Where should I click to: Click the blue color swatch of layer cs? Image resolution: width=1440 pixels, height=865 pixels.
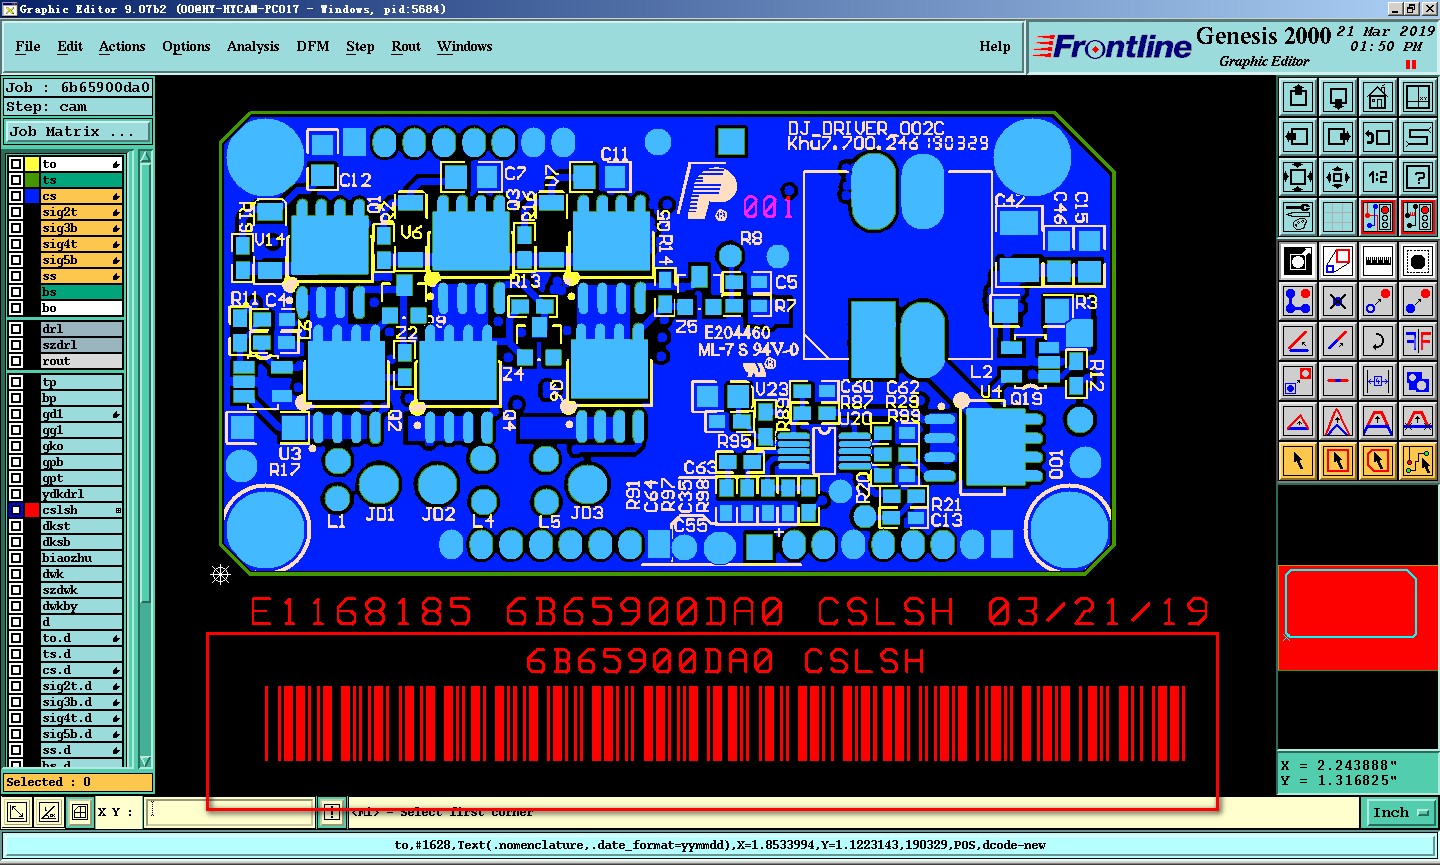(x=32, y=196)
